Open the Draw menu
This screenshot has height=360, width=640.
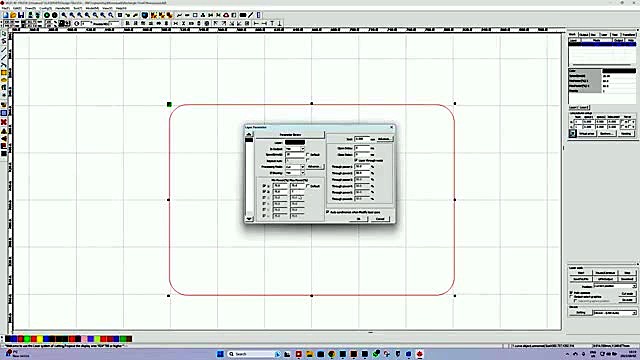[x=30, y=8]
